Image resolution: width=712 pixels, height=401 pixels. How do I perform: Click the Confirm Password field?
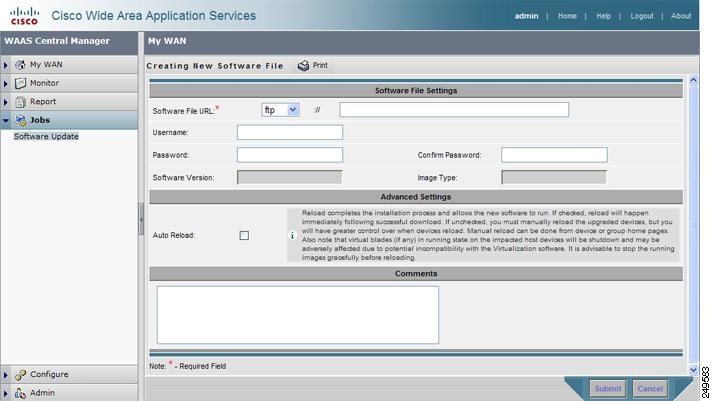pos(554,155)
